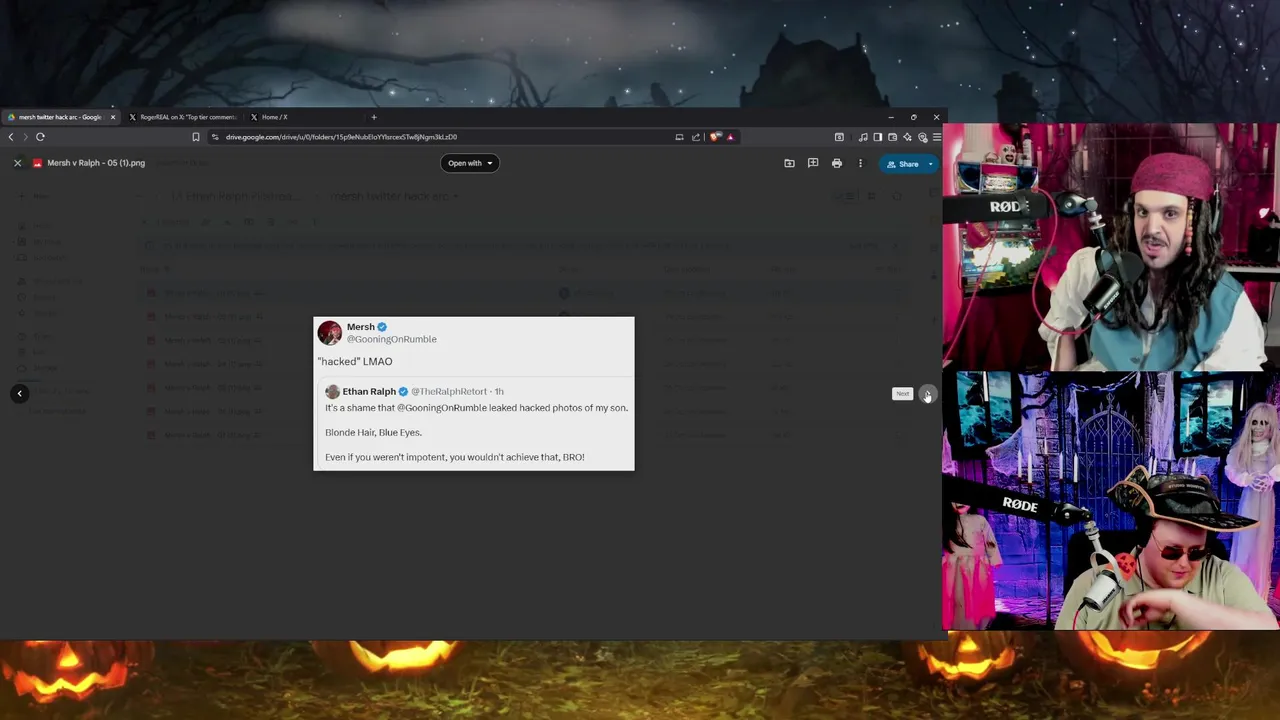Go to the Next image in the preview
1280x720 pixels.
click(927, 393)
